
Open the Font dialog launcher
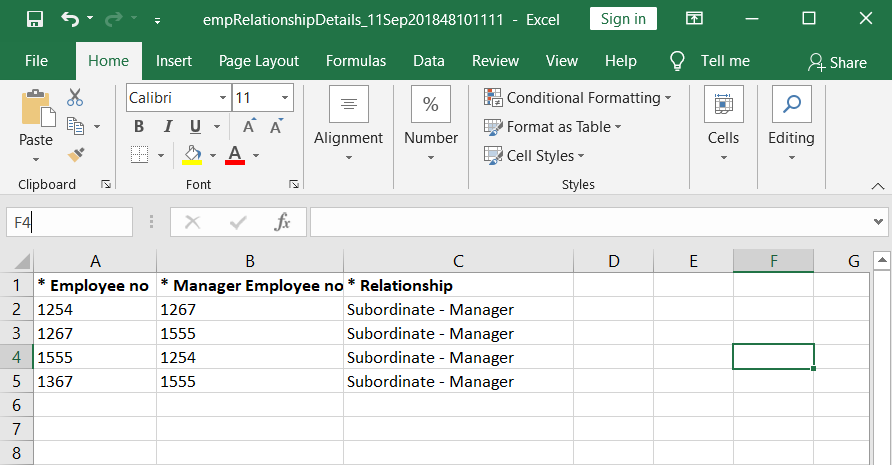[x=294, y=184]
